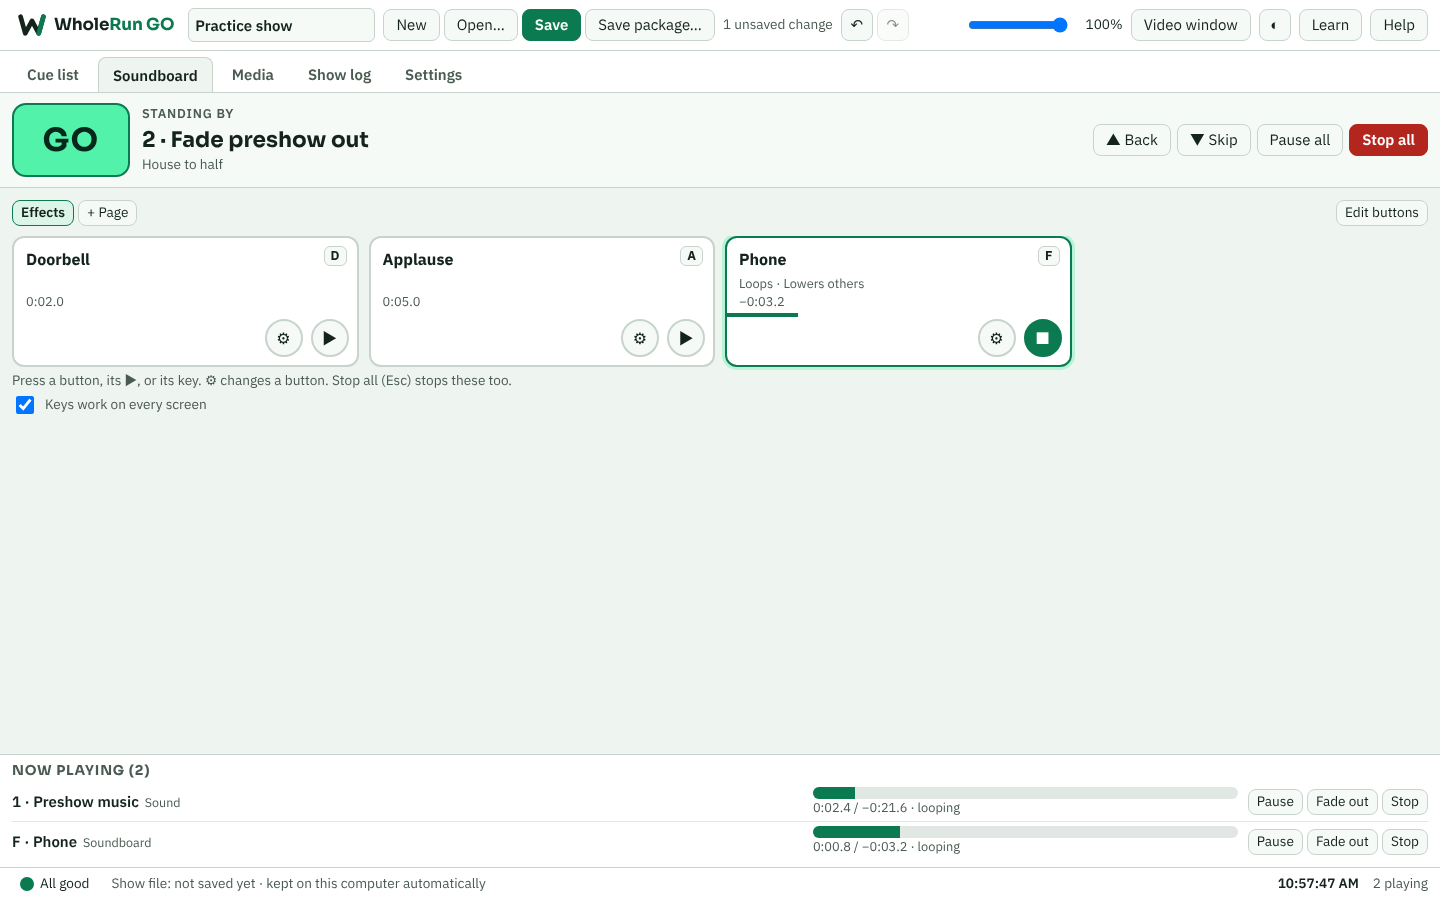Click the red Stop all button
1440x900 pixels.
pyautogui.click(x=1388, y=140)
